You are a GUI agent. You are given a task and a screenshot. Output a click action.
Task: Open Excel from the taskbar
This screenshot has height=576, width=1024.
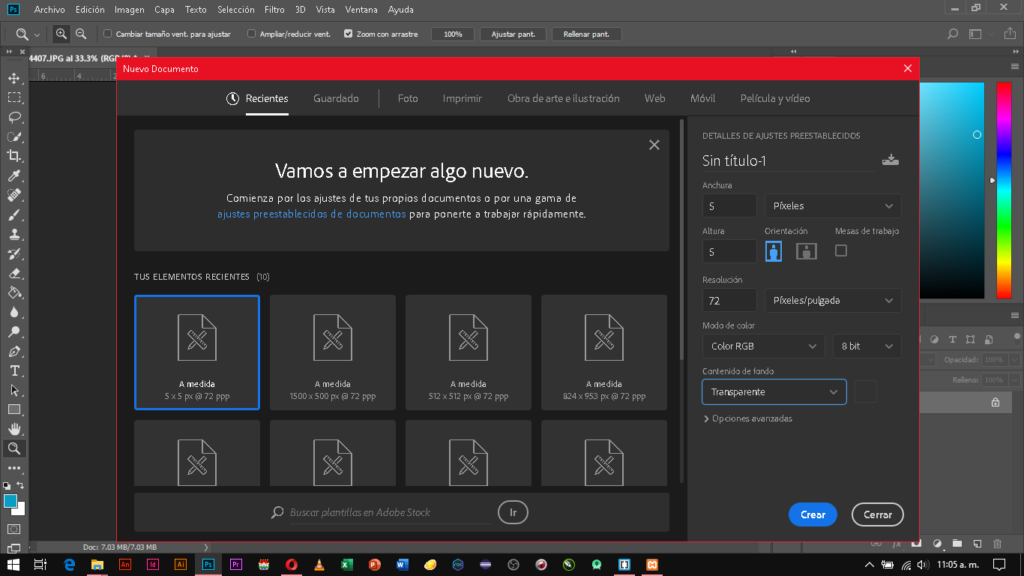(347, 565)
